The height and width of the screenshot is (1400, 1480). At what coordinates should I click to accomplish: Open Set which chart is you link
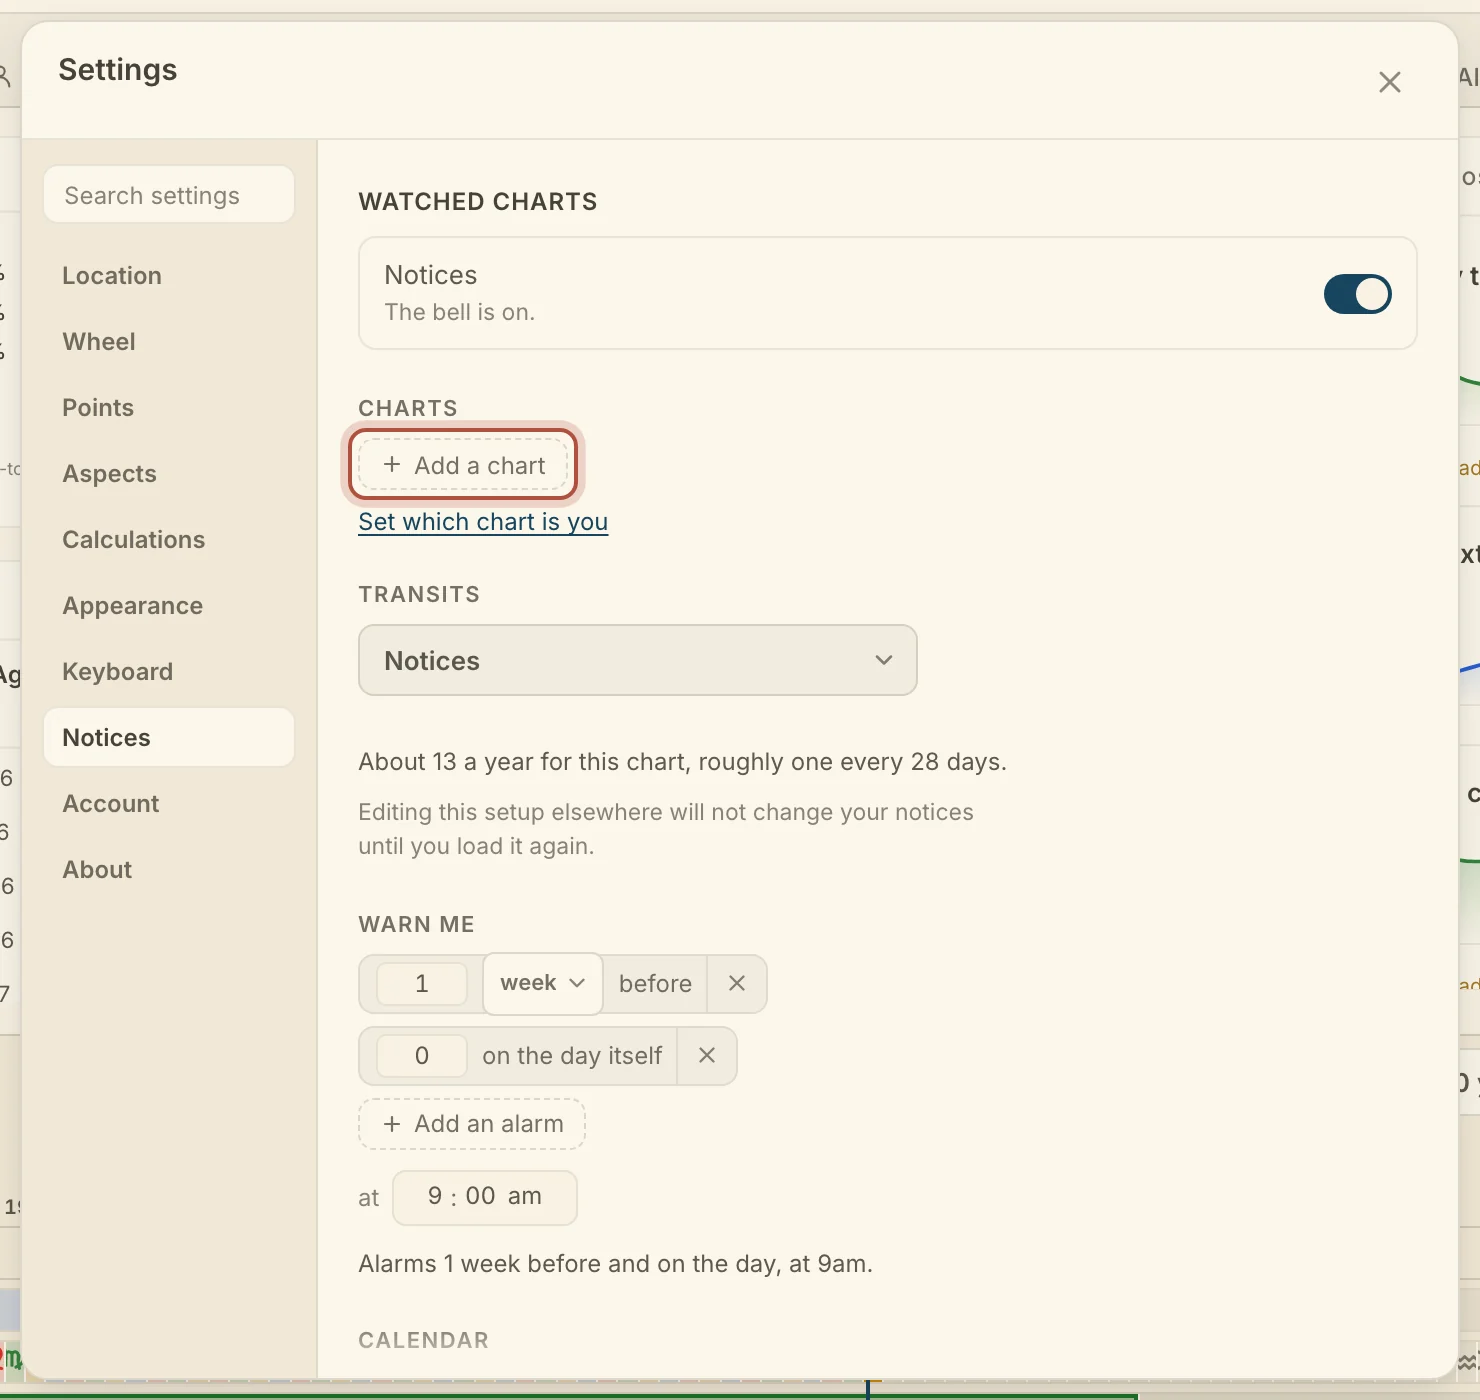tap(483, 522)
